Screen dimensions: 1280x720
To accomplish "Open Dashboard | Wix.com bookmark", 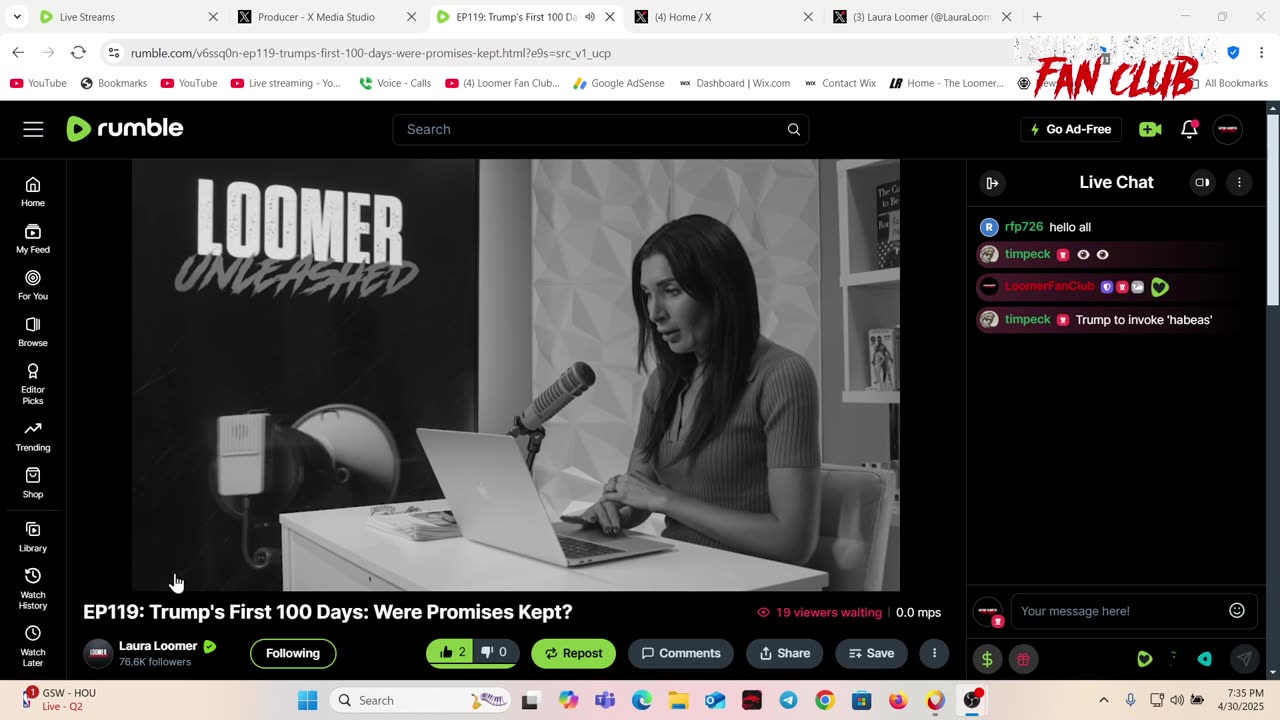I will (735, 83).
